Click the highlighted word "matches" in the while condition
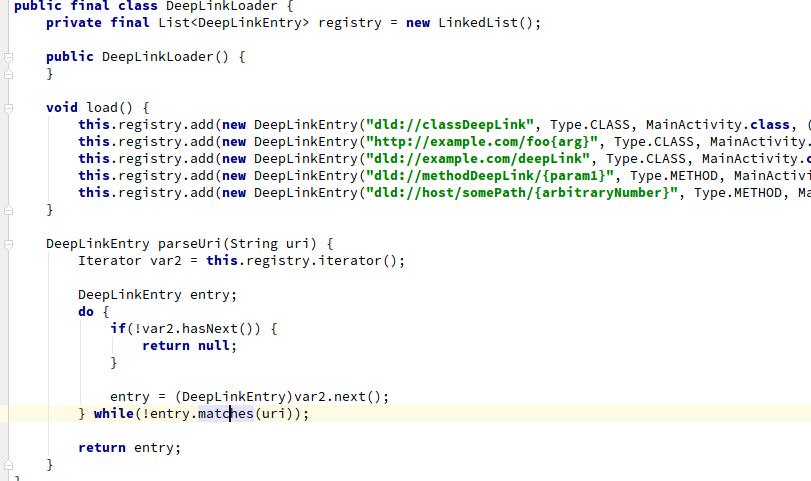 pos(226,414)
